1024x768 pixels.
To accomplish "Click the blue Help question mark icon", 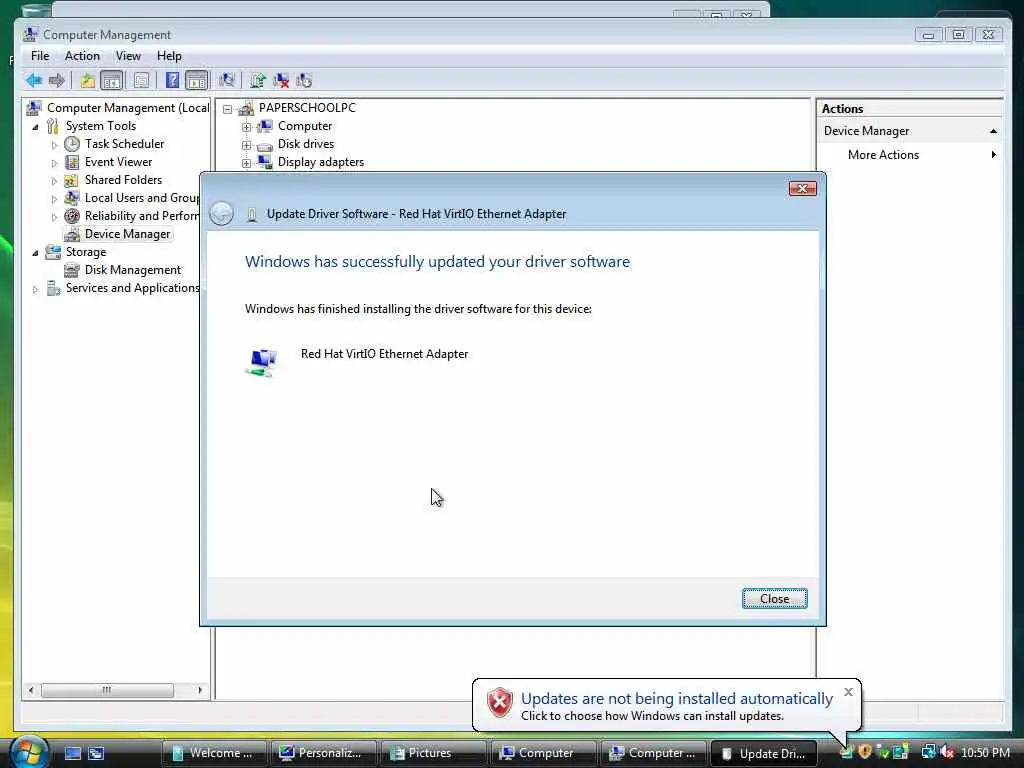I will pos(172,80).
